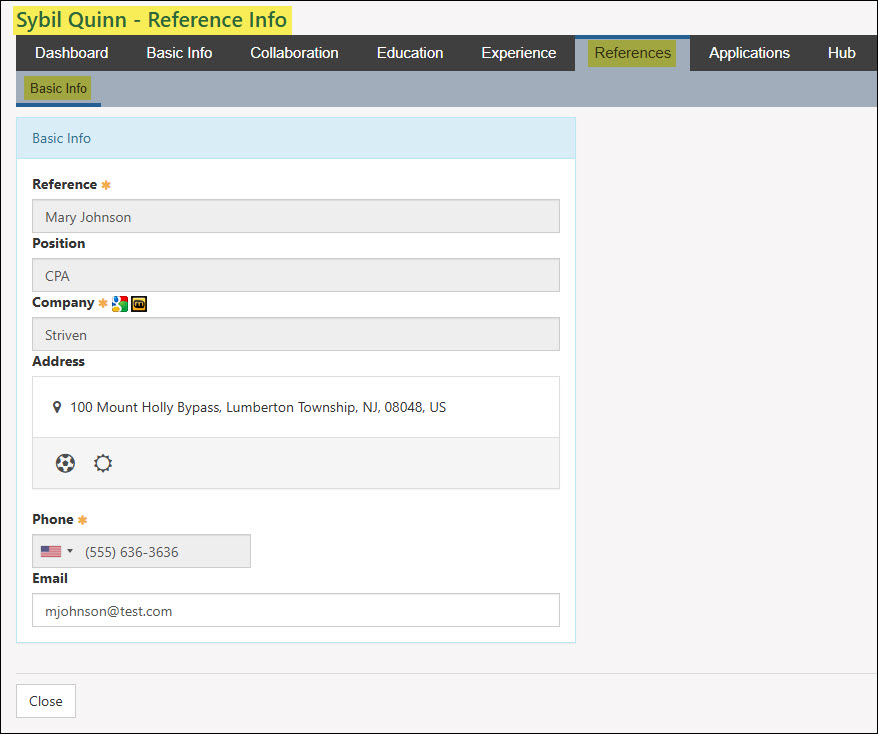The image size is (878, 734).
Task: Open the Collaboration tab
Action: point(294,53)
